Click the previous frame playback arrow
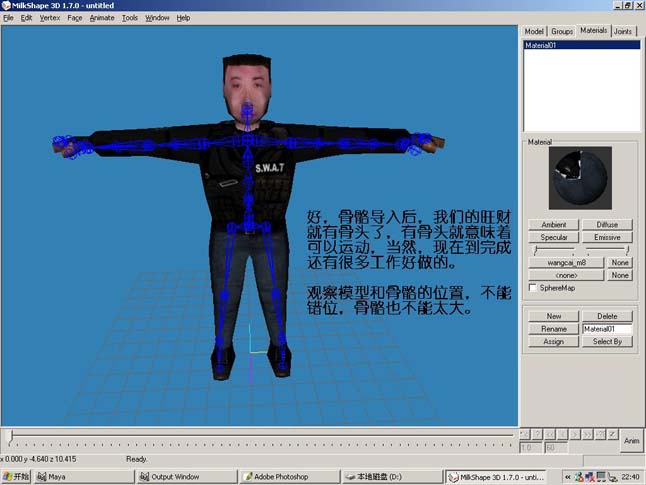Viewport: 646px width, 485px height. click(562, 434)
